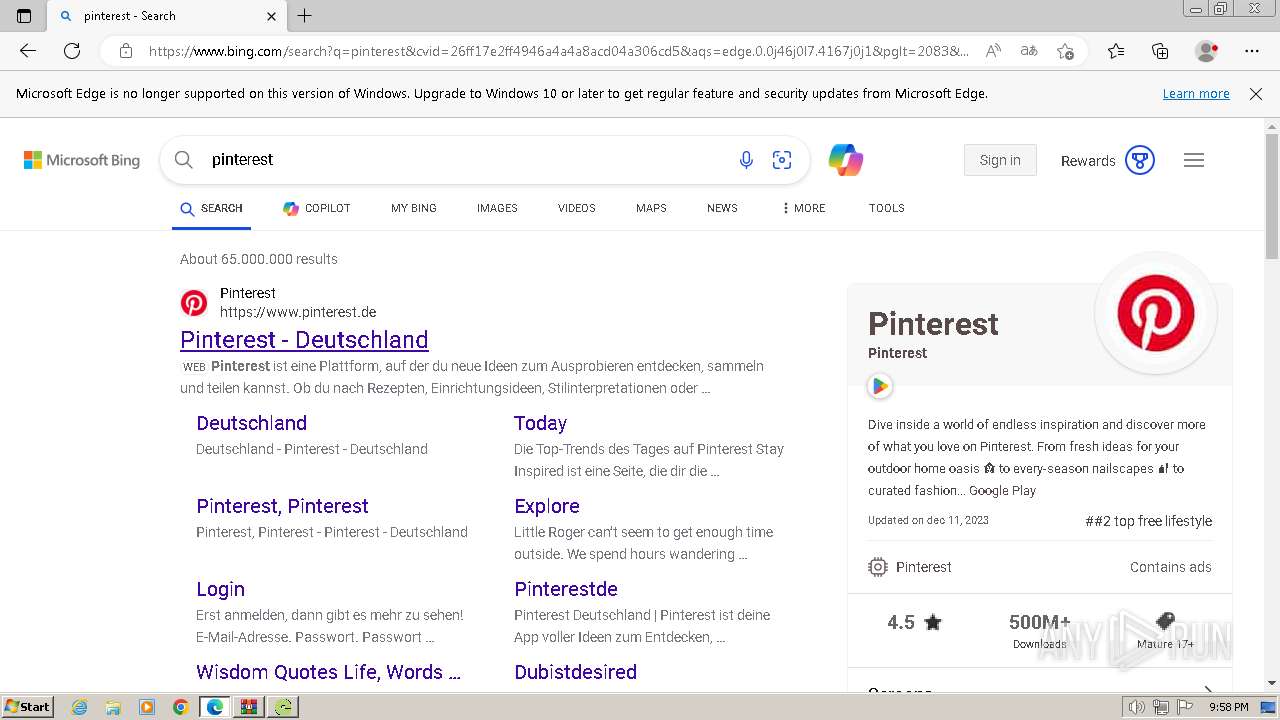Open the Deutschland sitelink
Image resolution: width=1280 pixels, height=720 pixels.
point(251,423)
